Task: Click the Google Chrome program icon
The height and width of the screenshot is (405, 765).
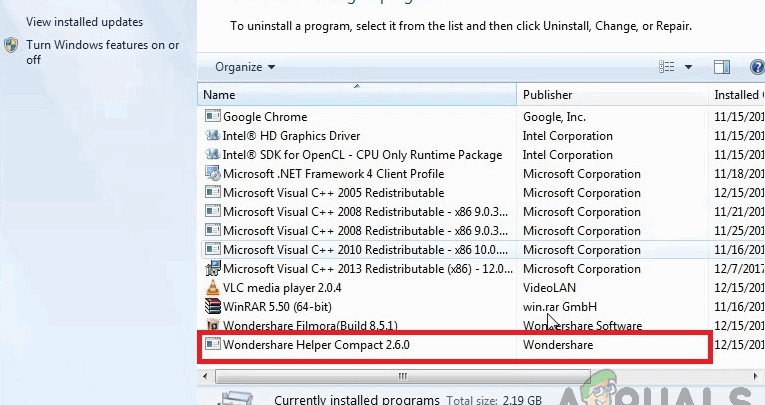Action: point(211,117)
